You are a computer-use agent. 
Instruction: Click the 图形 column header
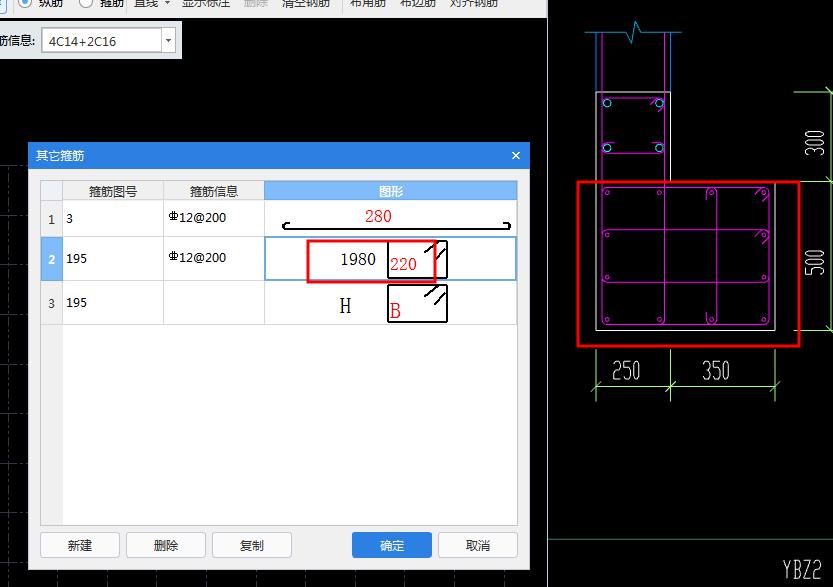(x=390, y=191)
